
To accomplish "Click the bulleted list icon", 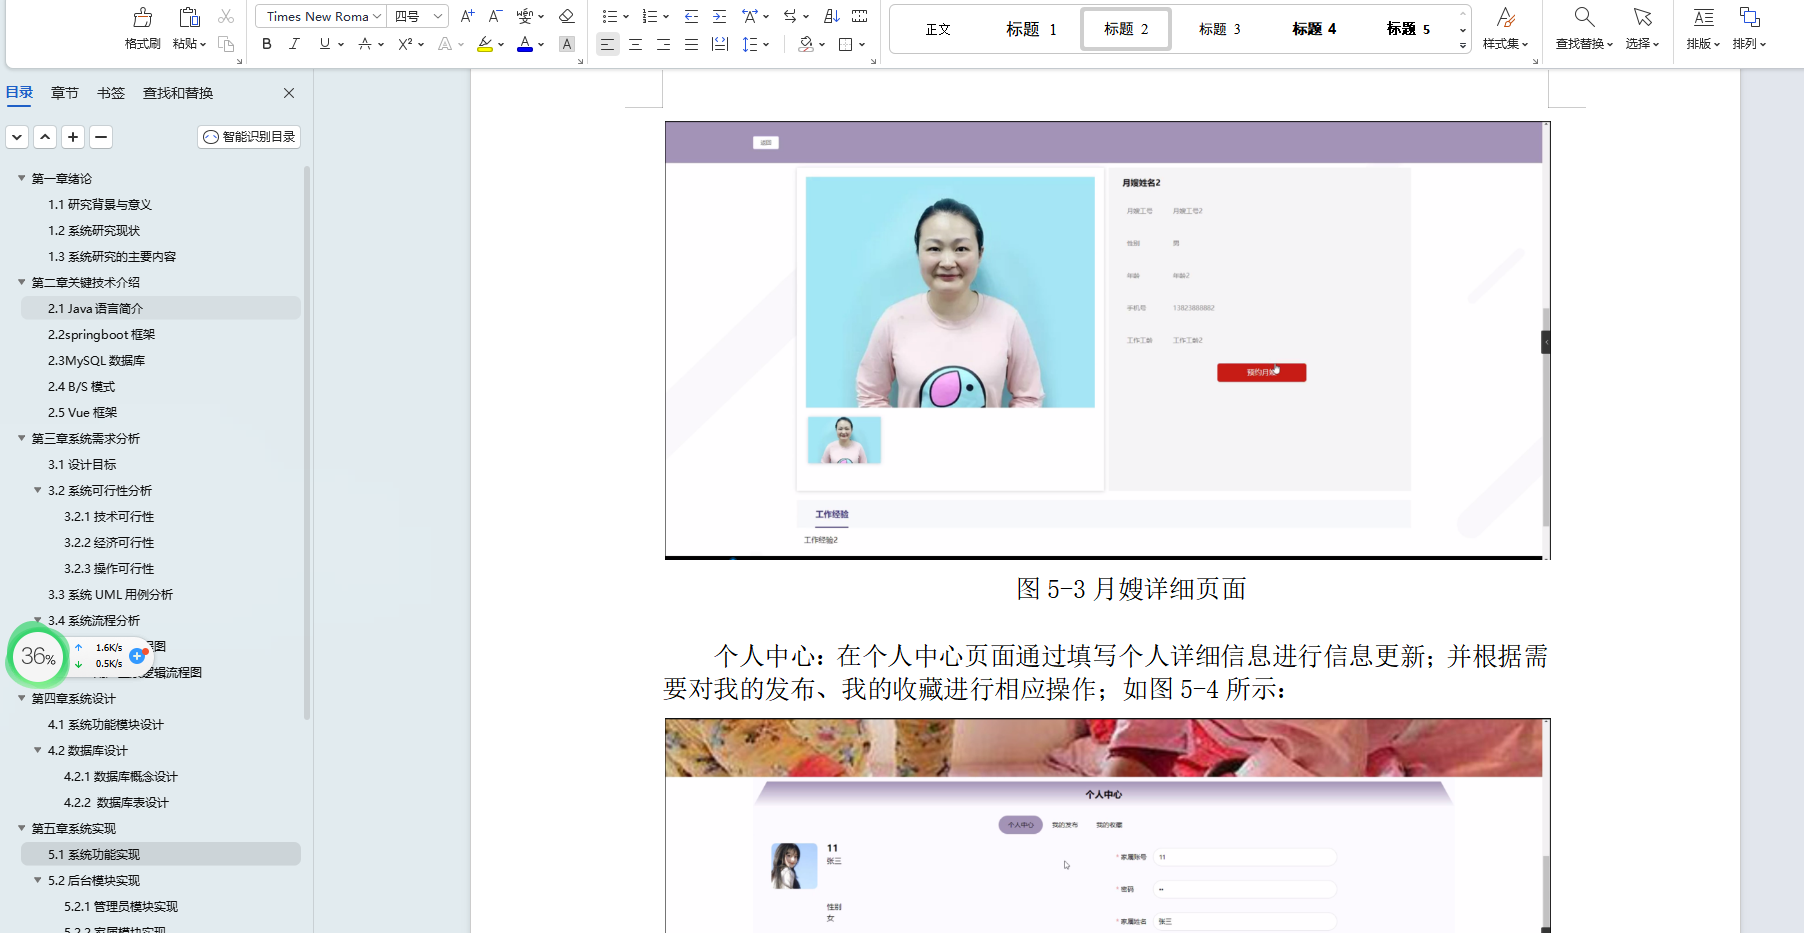I will pos(608,16).
